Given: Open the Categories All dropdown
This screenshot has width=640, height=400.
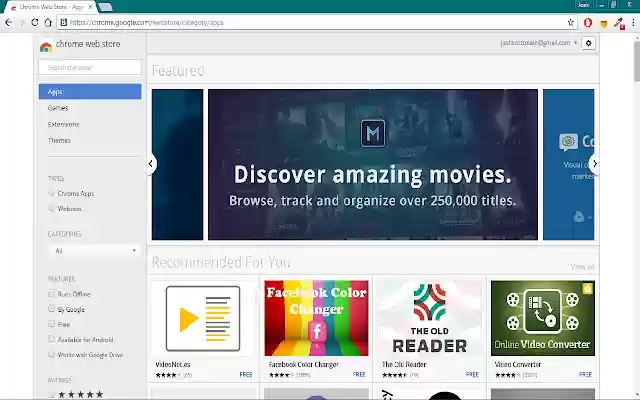Looking at the screenshot, I should coord(95,251).
